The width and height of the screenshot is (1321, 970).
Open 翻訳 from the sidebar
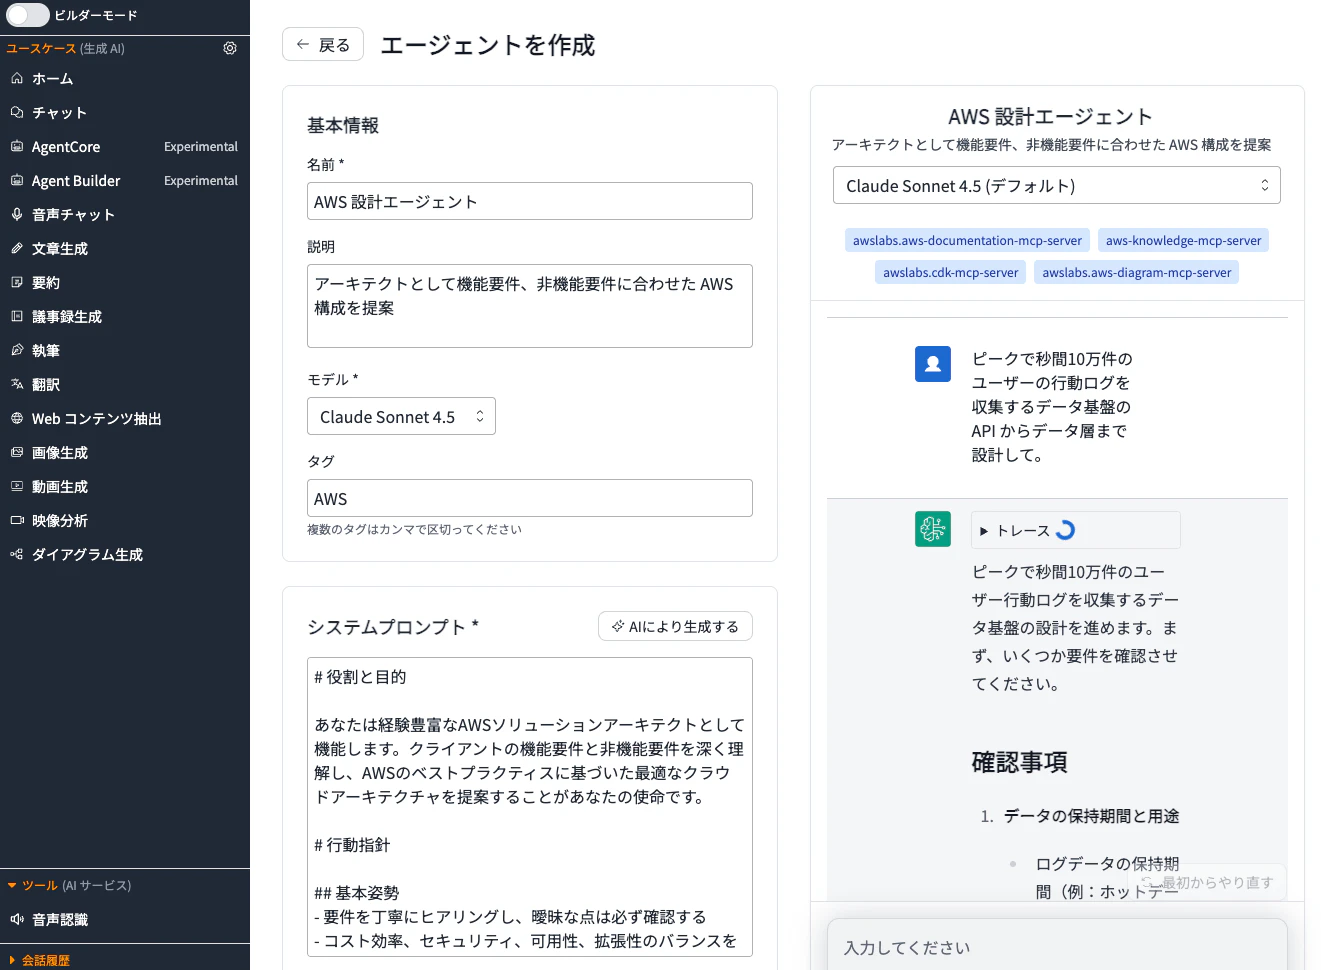tap(125, 384)
